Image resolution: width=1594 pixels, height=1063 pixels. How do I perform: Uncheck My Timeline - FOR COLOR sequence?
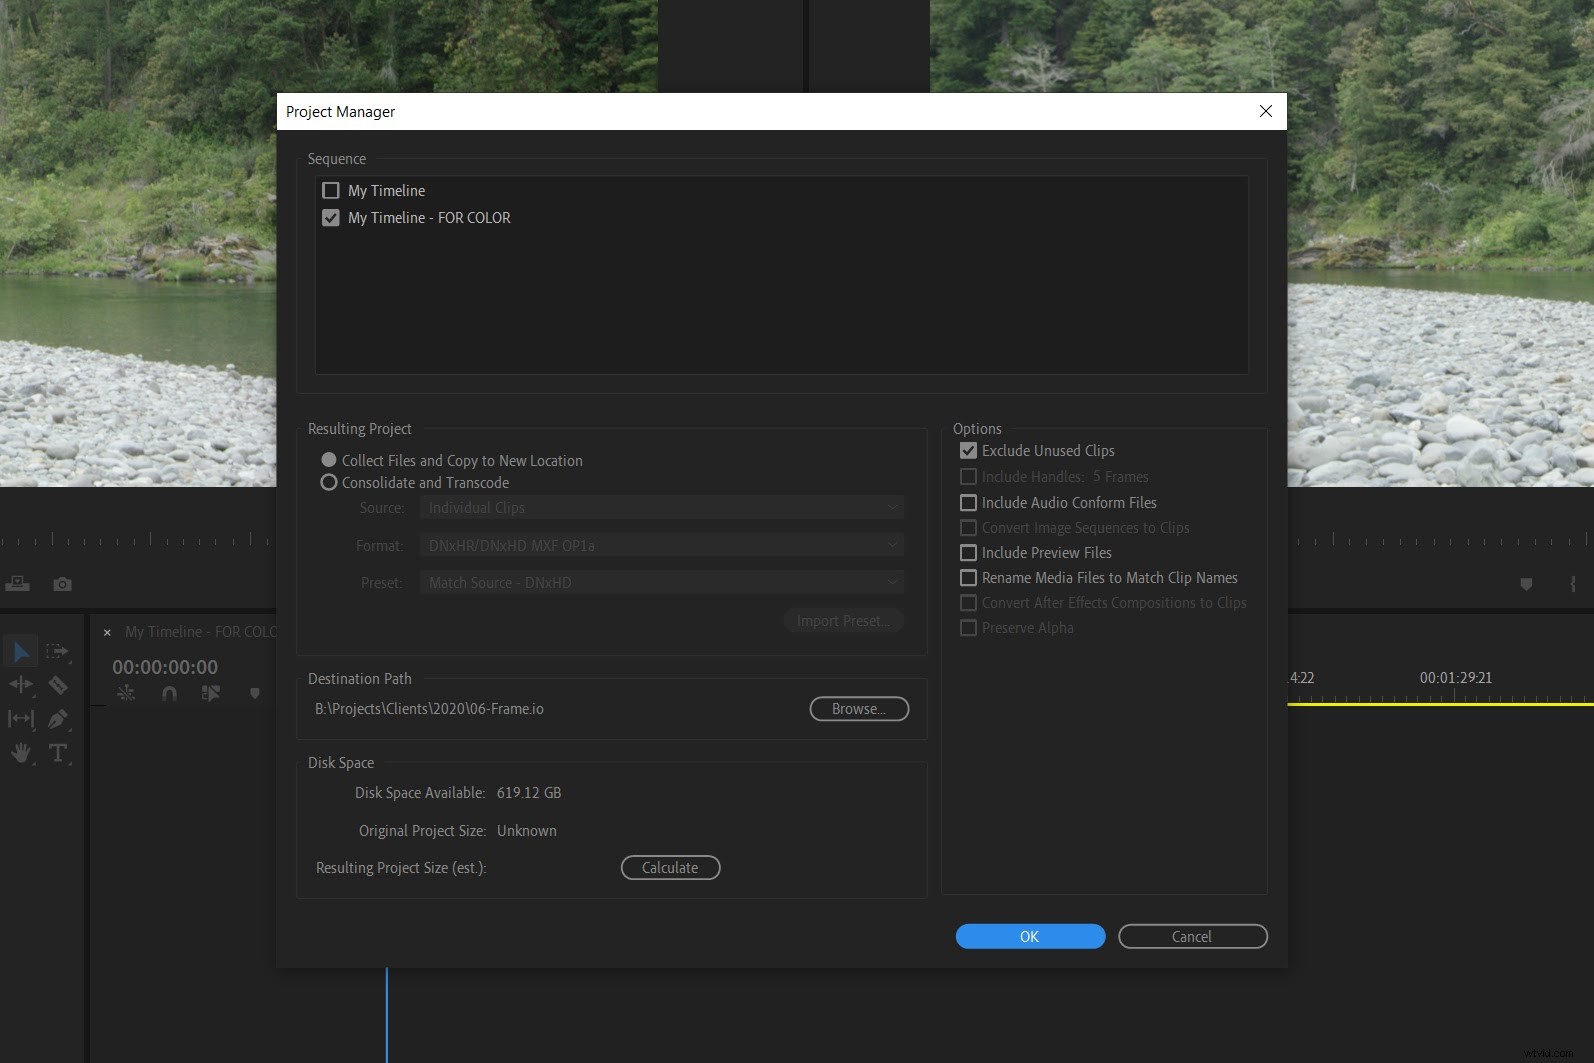coord(331,217)
